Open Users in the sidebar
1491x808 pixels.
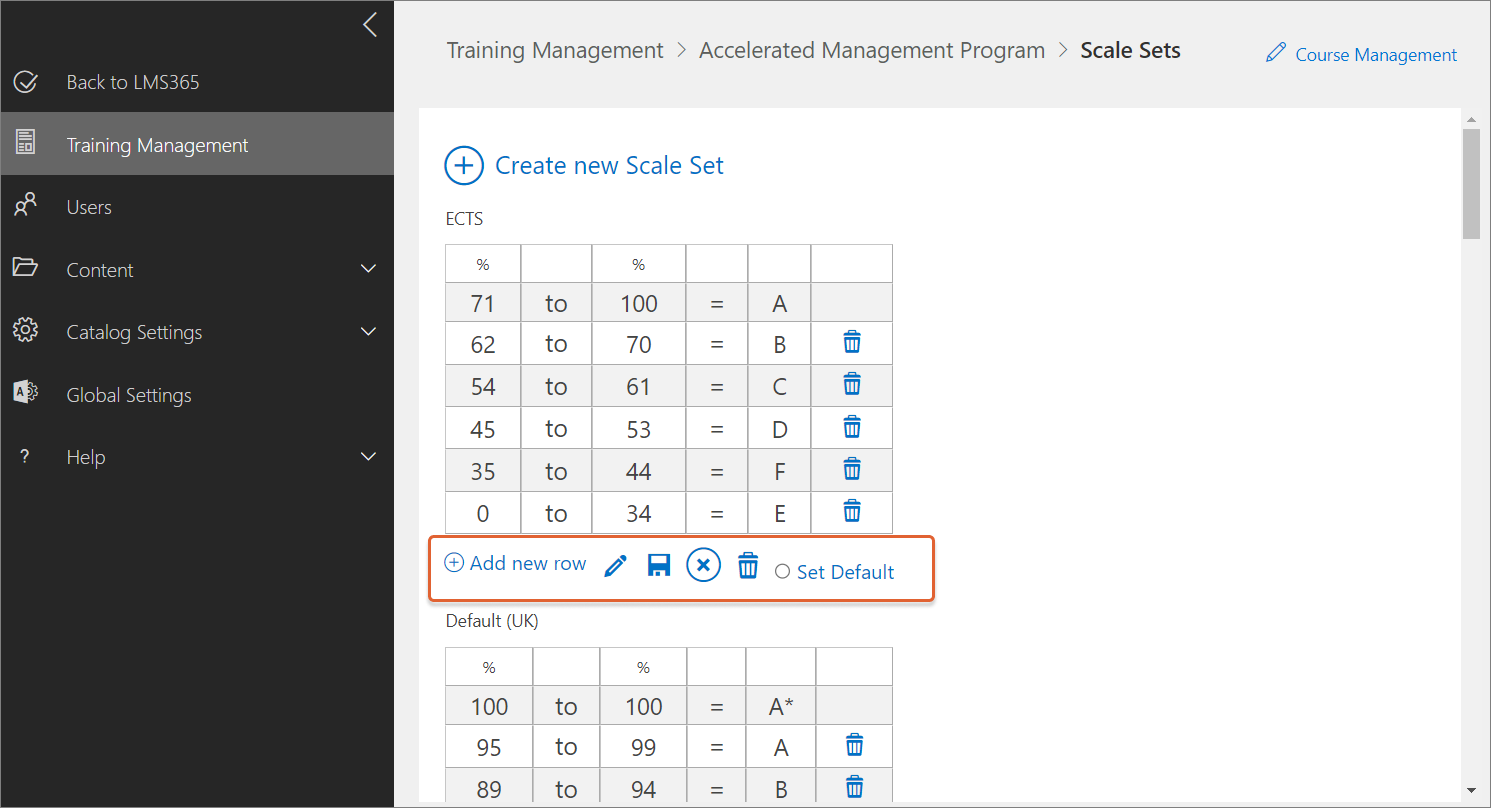coord(89,207)
